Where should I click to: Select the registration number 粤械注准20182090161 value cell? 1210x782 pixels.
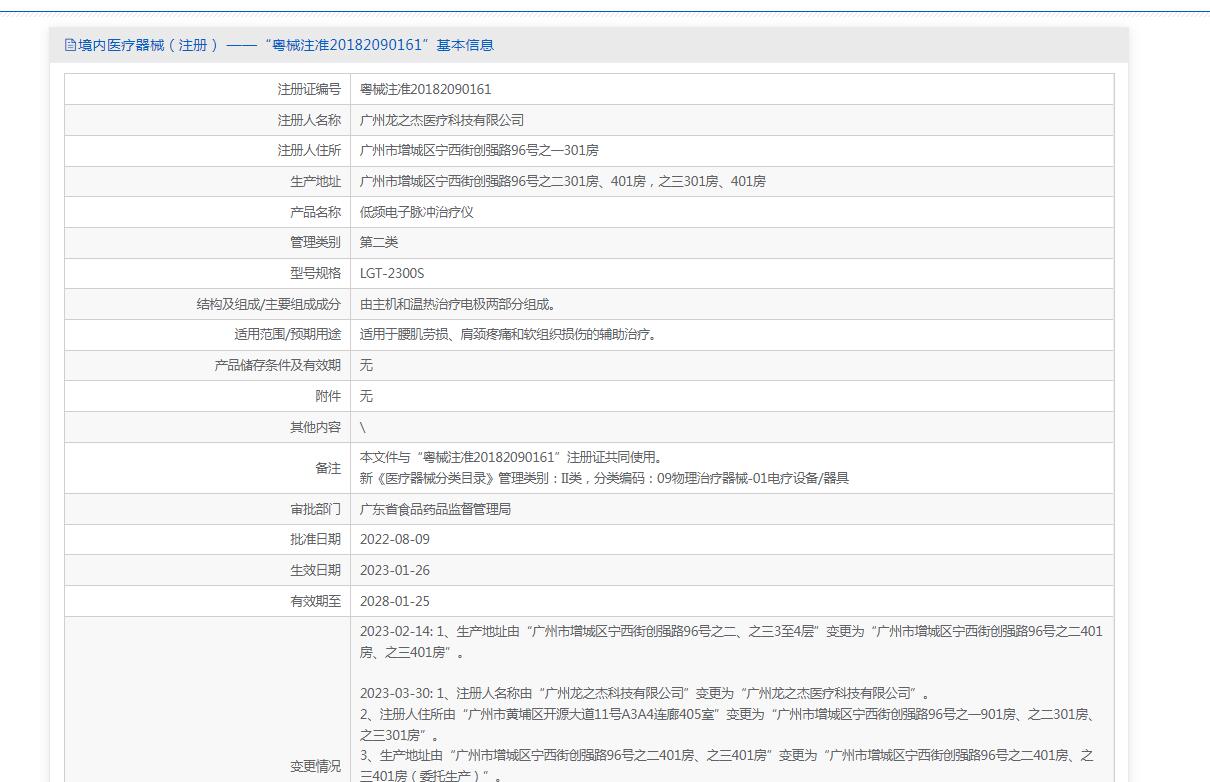(425, 89)
